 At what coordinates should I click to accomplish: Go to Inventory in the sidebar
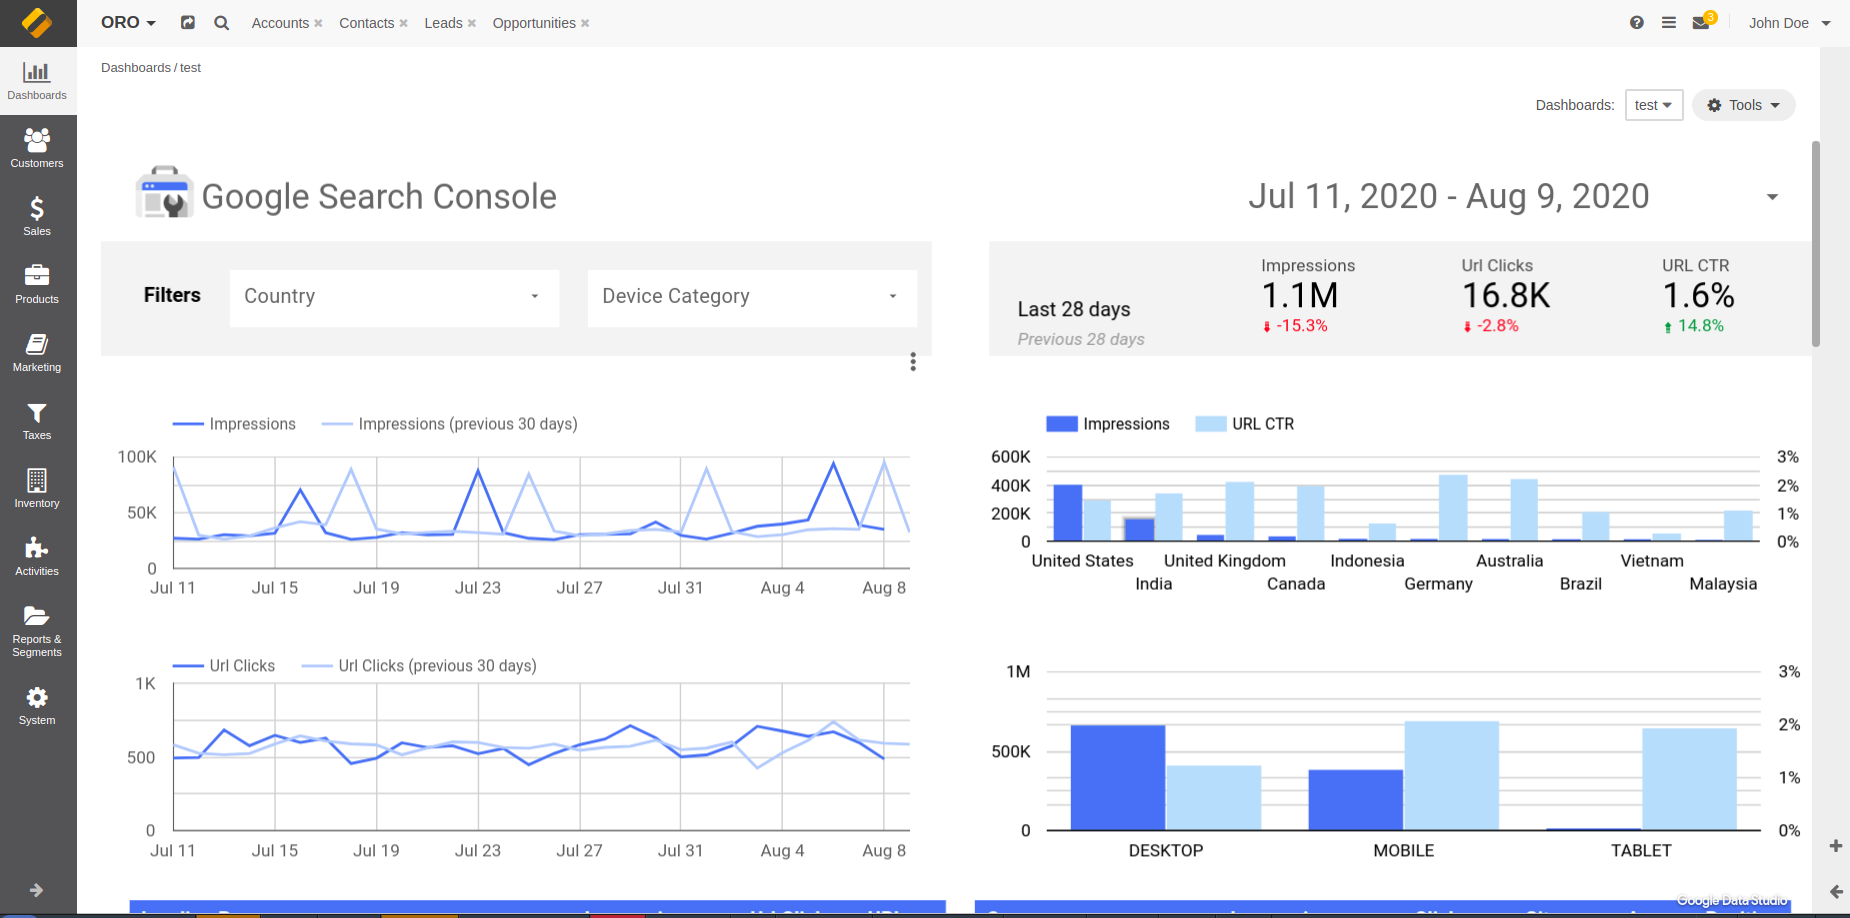point(37,488)
